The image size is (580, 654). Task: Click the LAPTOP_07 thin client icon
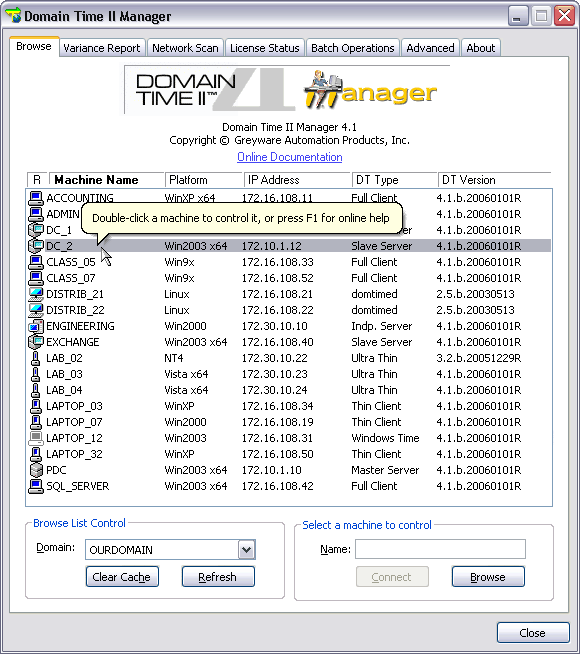[36, 422]
